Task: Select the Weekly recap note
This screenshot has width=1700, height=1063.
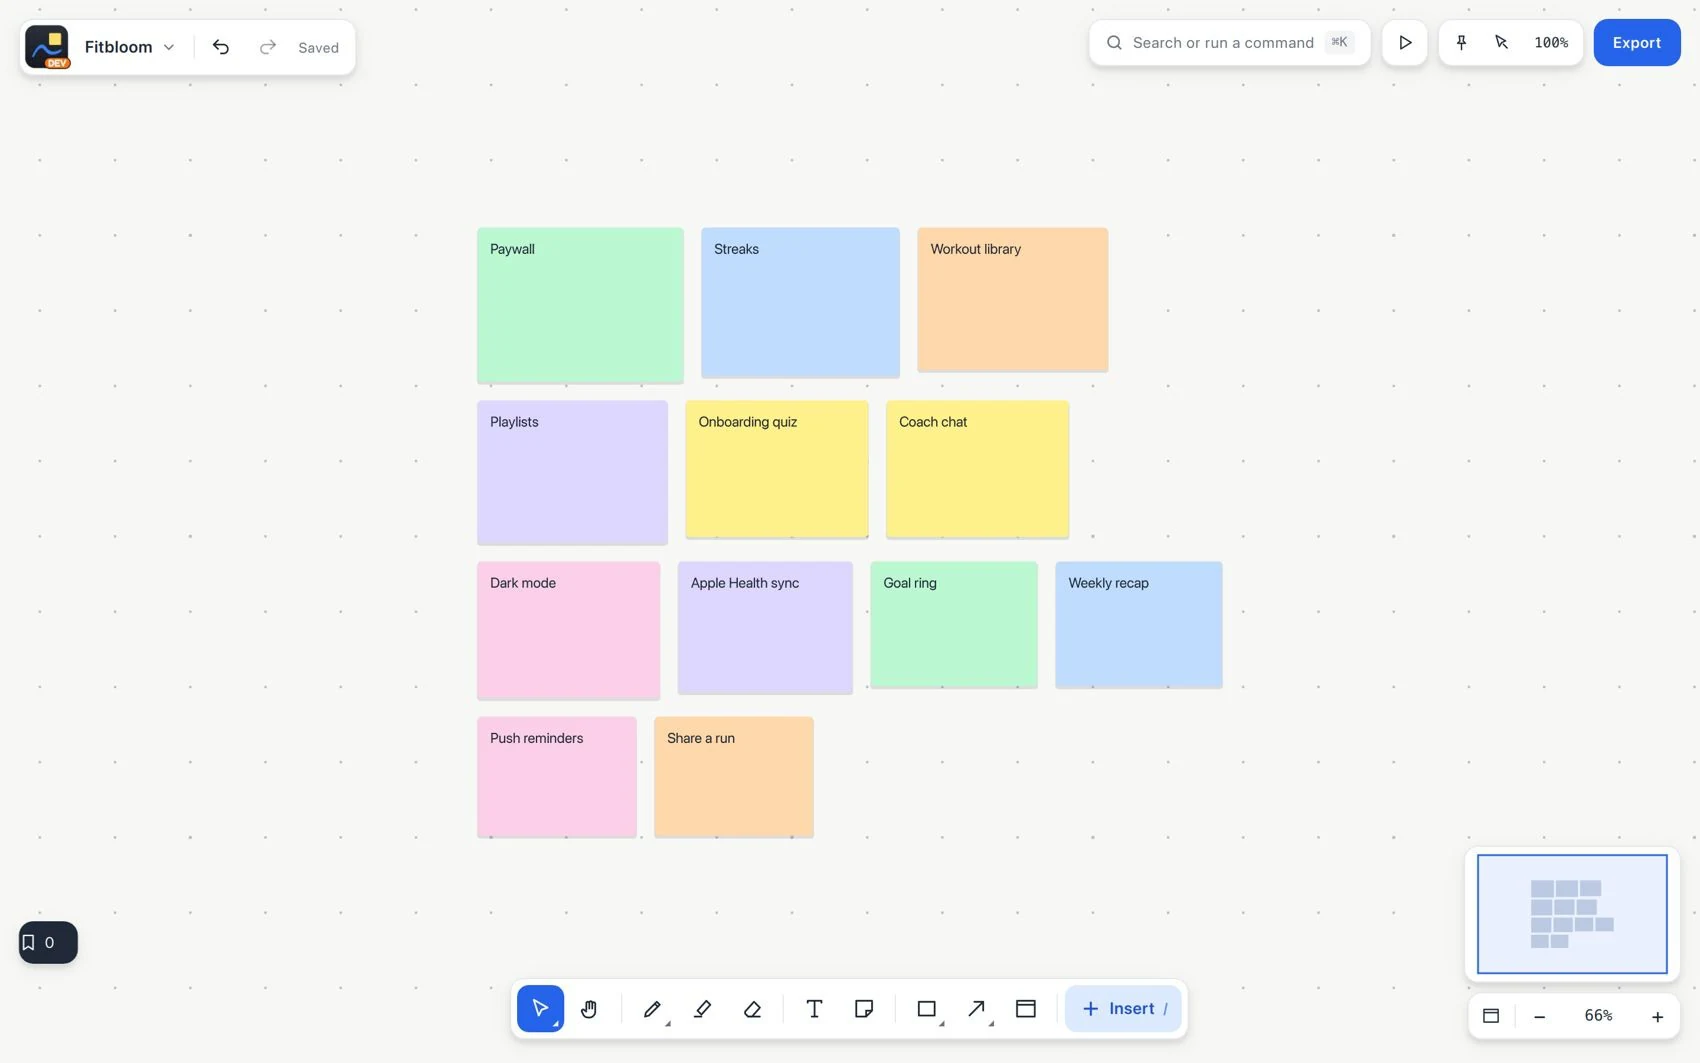Action: point(1139,624)
